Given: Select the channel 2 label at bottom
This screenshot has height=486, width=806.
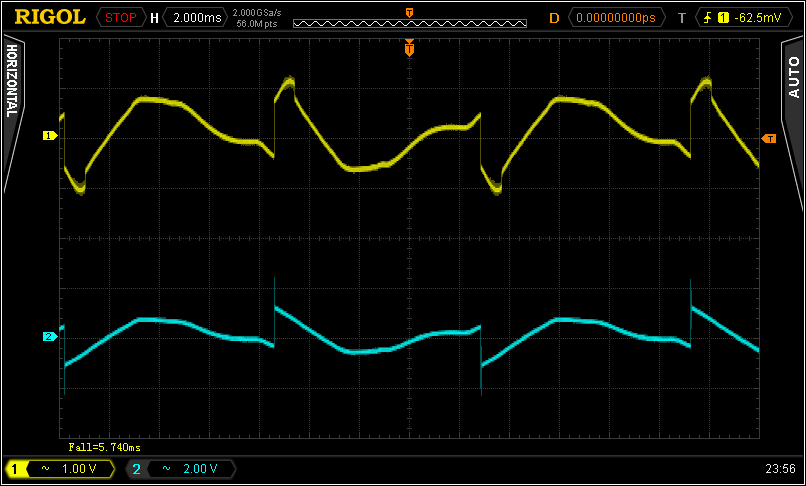Looking at the screenshot, I should [x=136, y=469].
